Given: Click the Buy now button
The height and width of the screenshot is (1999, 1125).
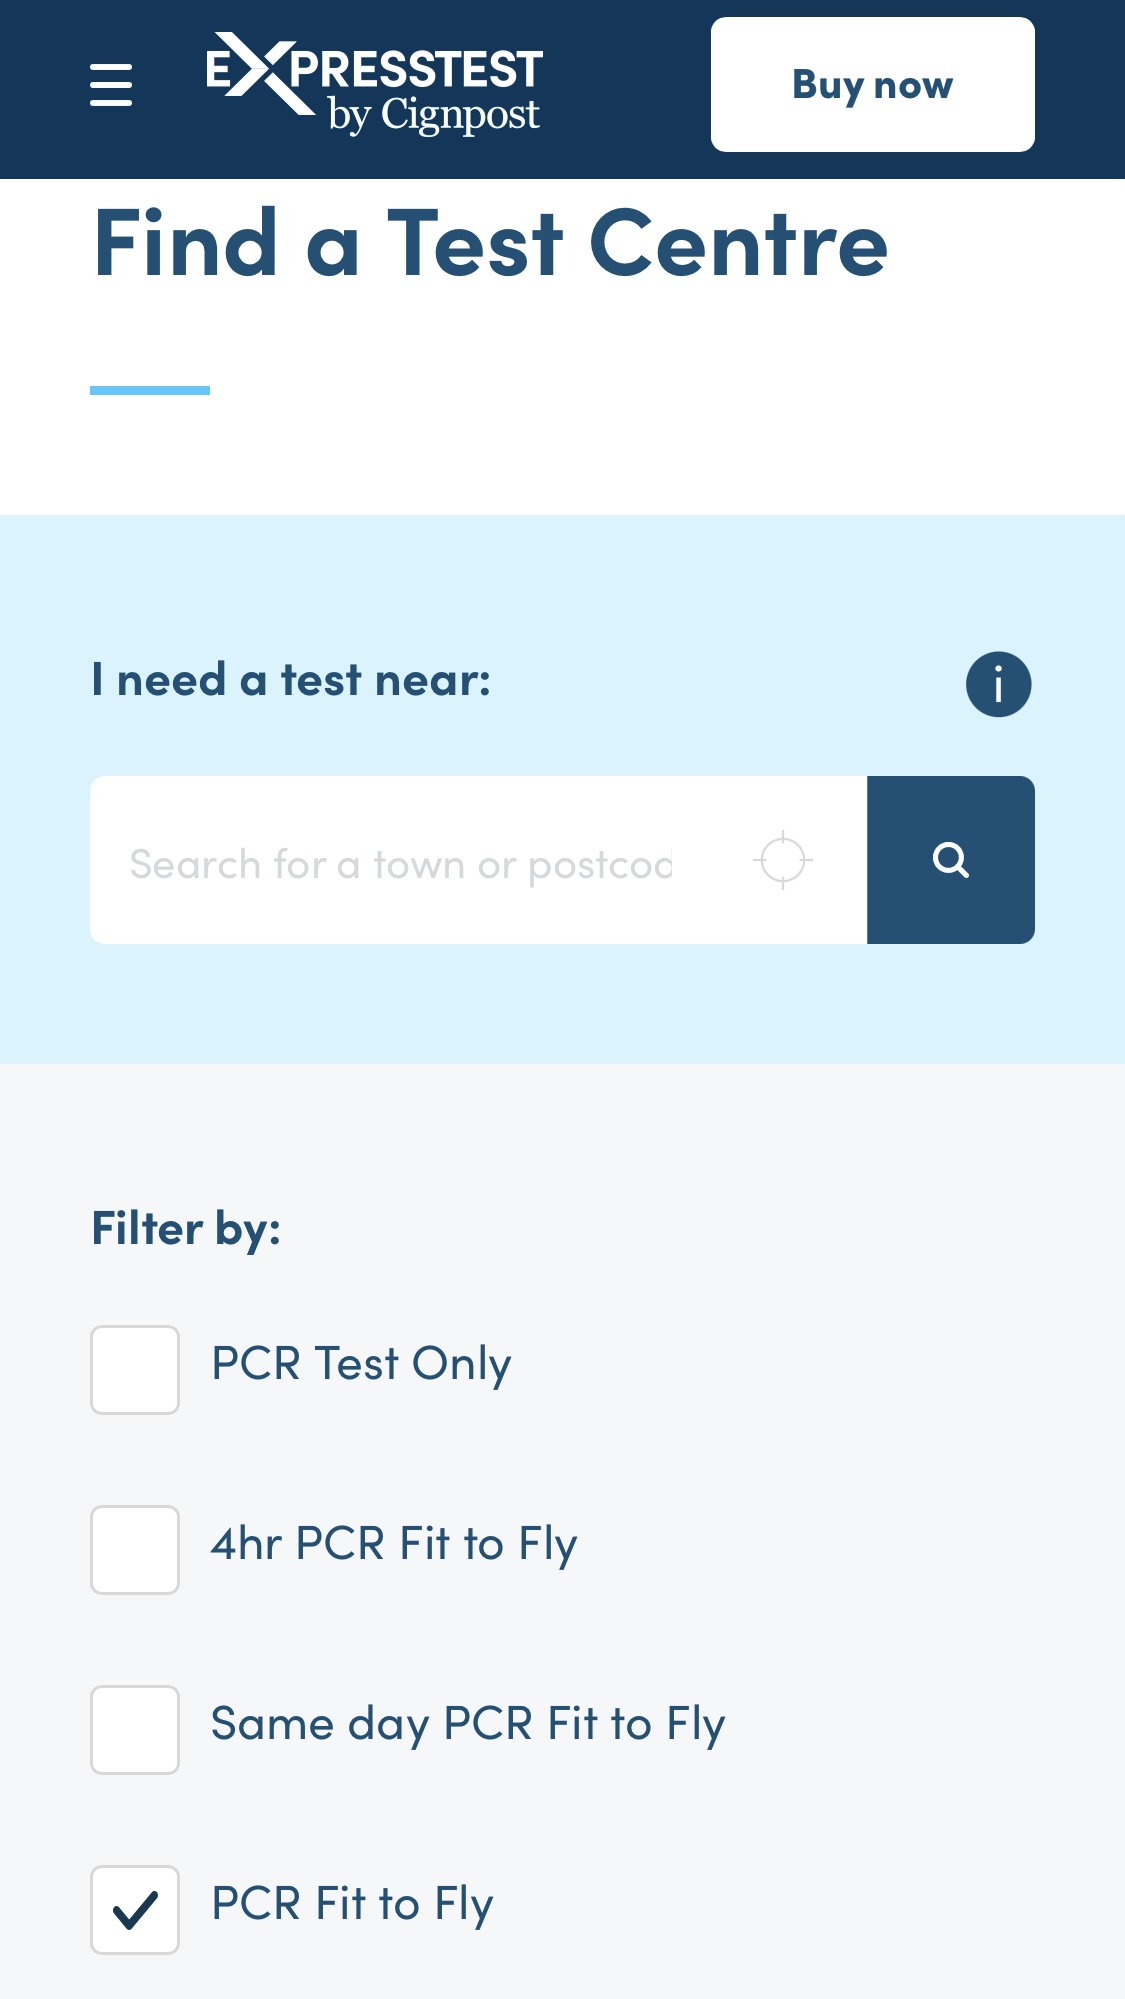Looking at the screenshot, I should (x=872, y=85).
